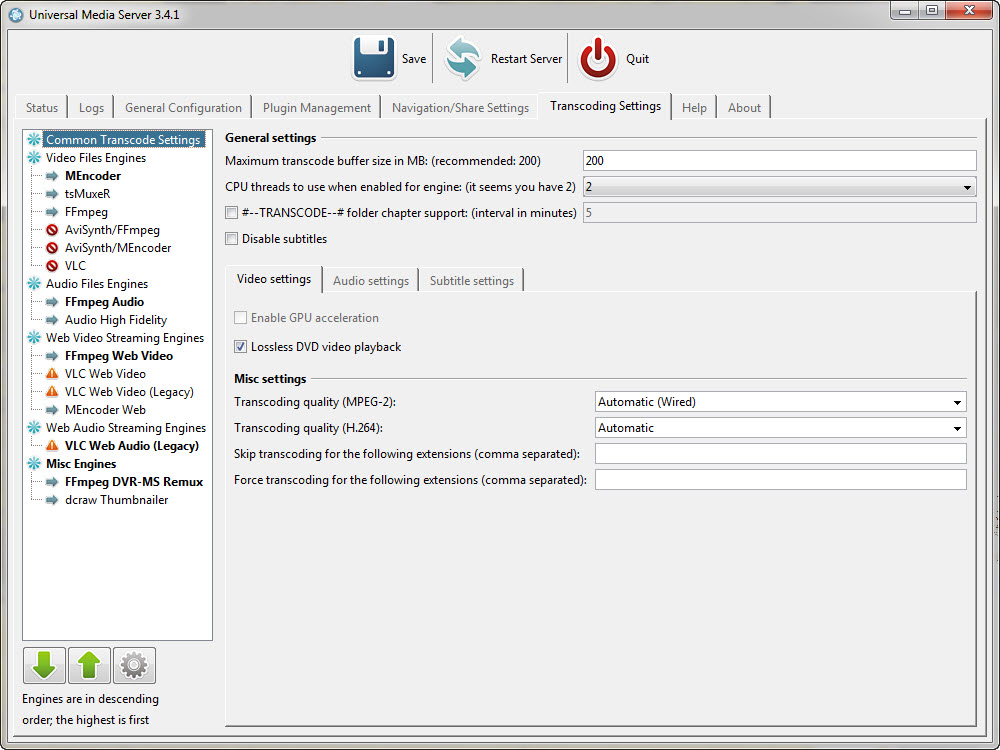Switch to Audio settings sub-tab
Viewport: 1000px width, 750px height.
pyautogui.click(x=371, y=281)
